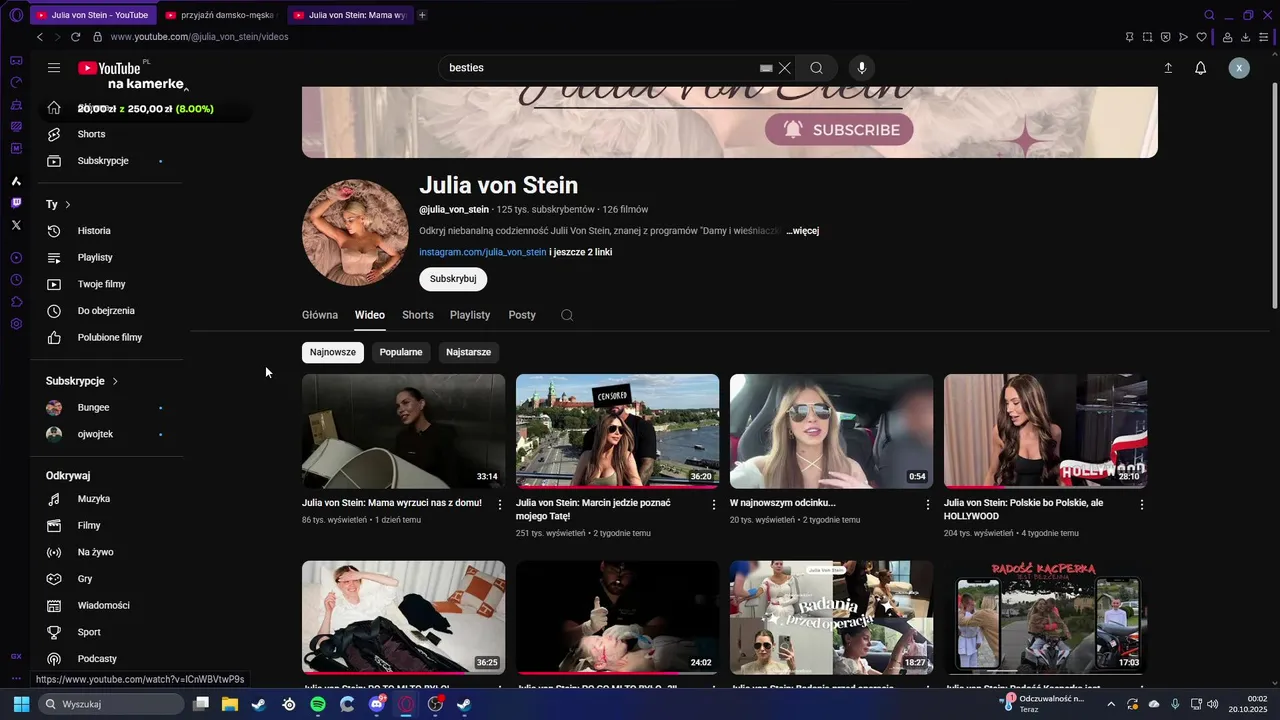This screenshot has height=720, width=1280.
Task: Open options for Marcin jedzie poznać video
Action: (x=714, y=505)
